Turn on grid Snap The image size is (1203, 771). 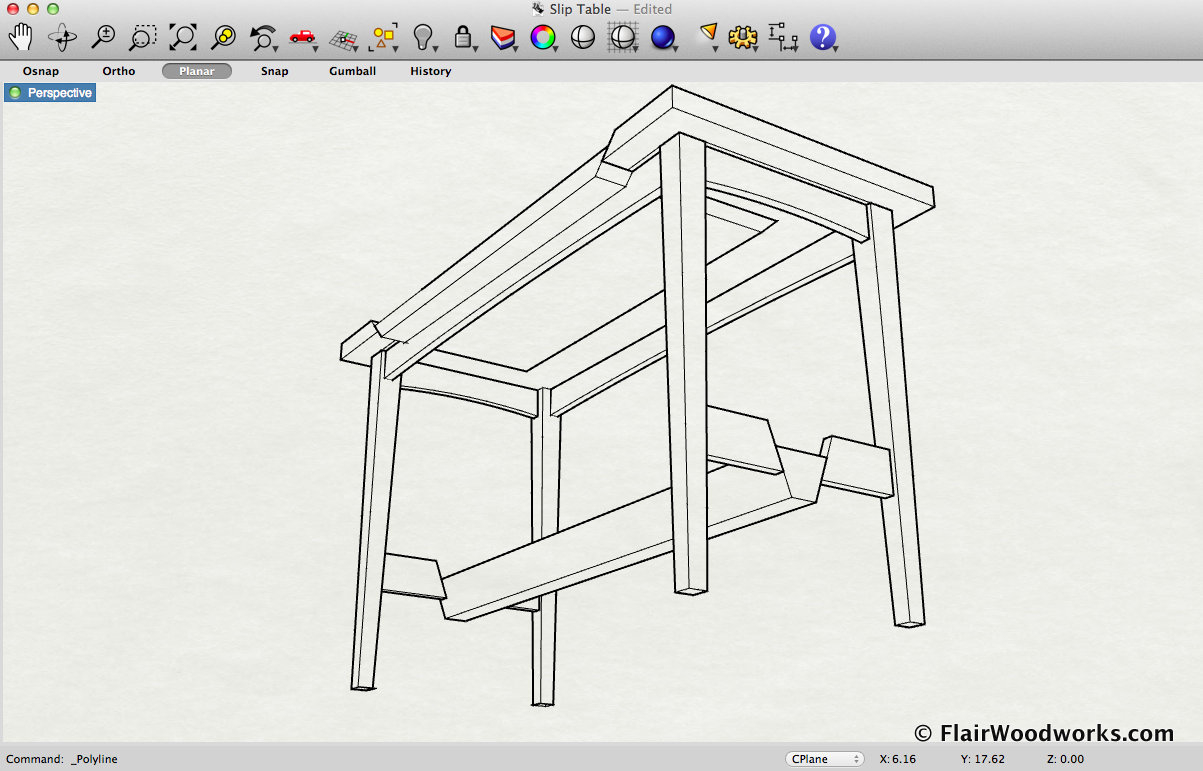tap(275, 71)
